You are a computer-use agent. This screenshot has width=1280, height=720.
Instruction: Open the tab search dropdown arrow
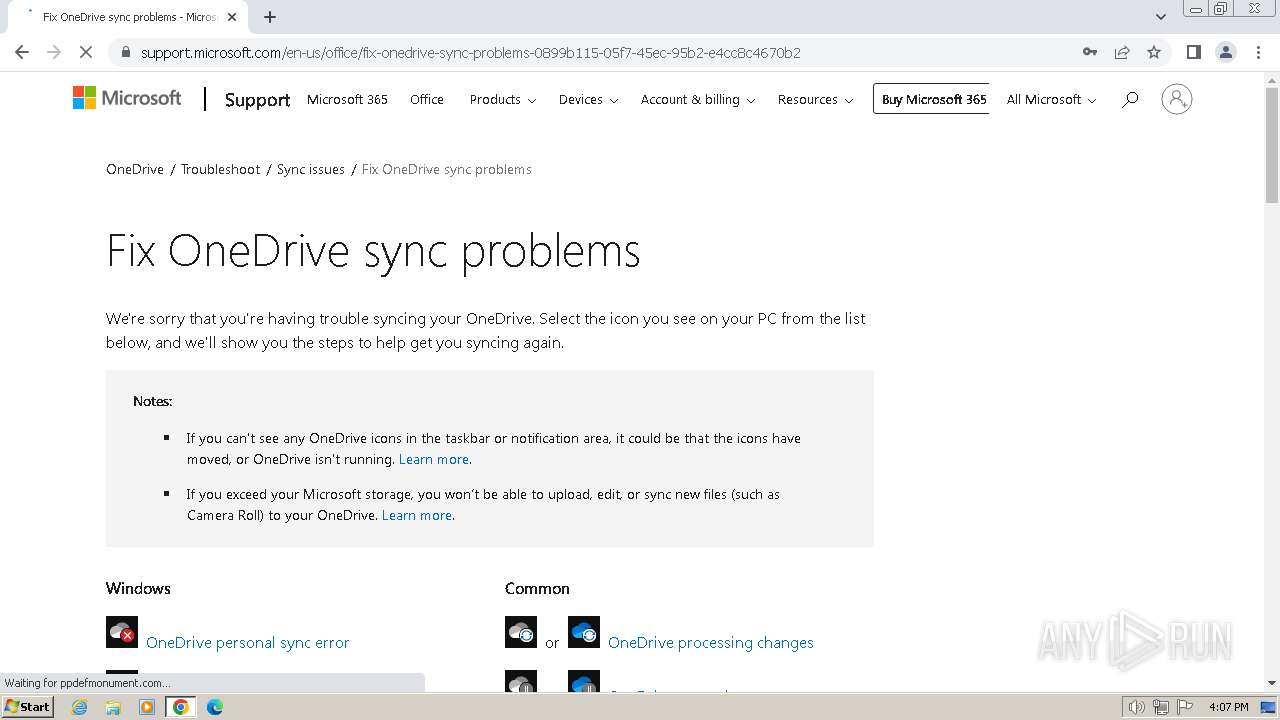point(1160,17)
